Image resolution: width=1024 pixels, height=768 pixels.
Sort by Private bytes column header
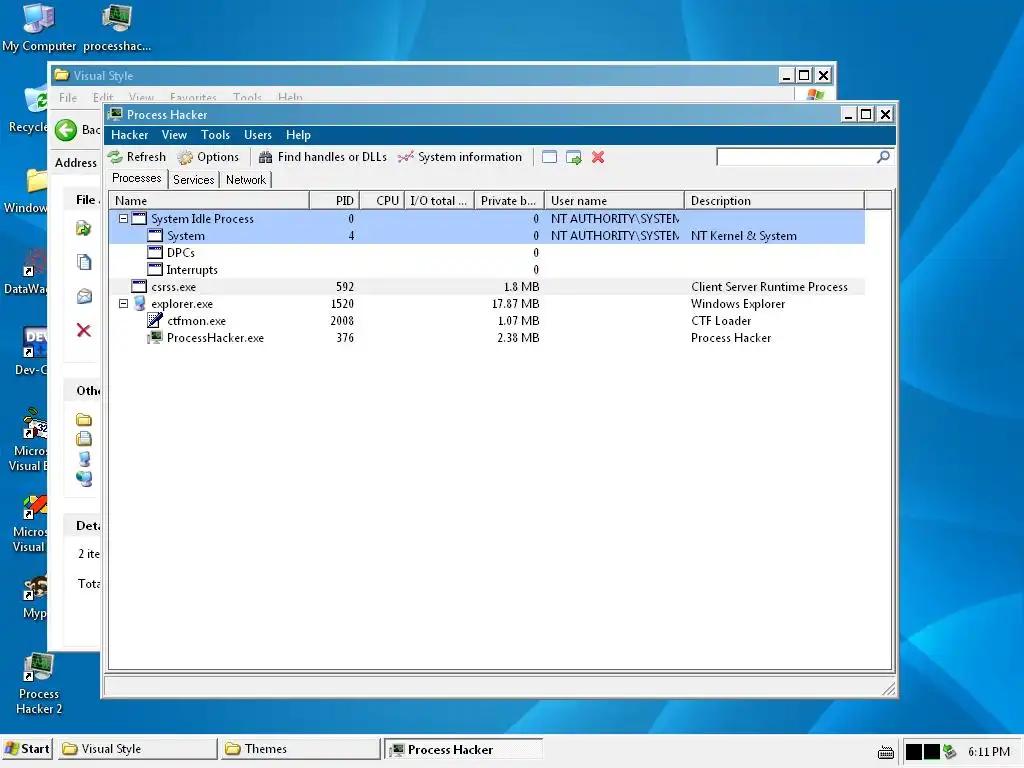[509, 200]
